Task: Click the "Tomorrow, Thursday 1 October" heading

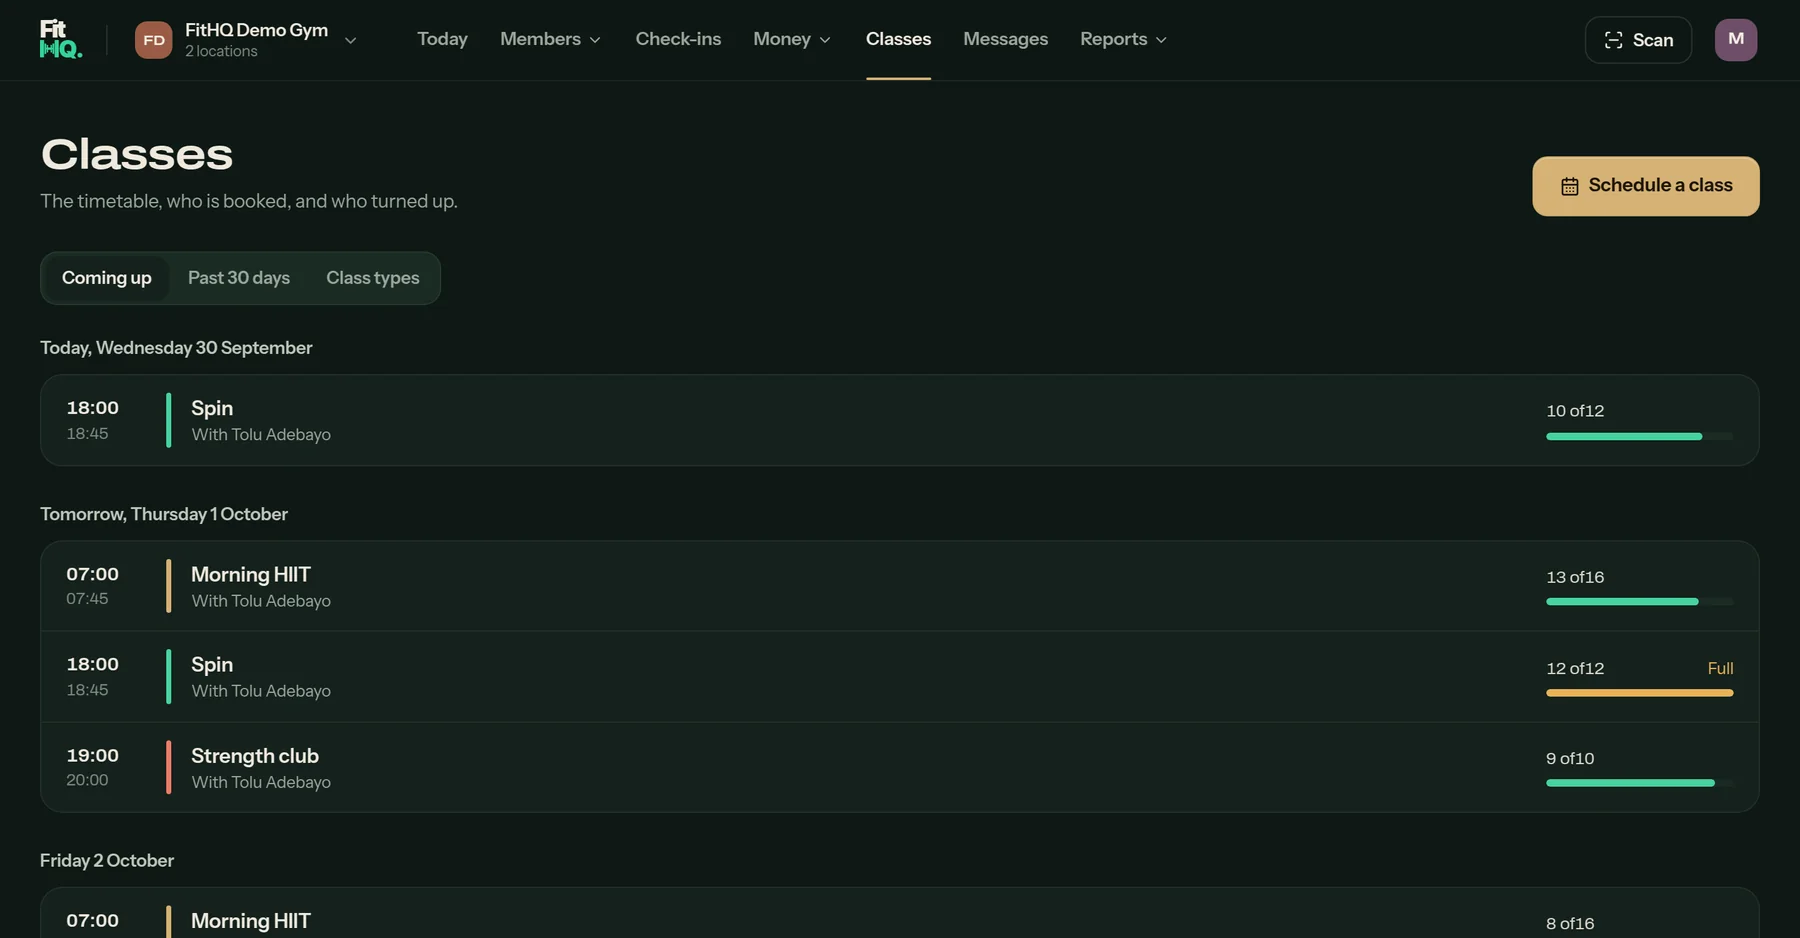Action: coord(164,514)
